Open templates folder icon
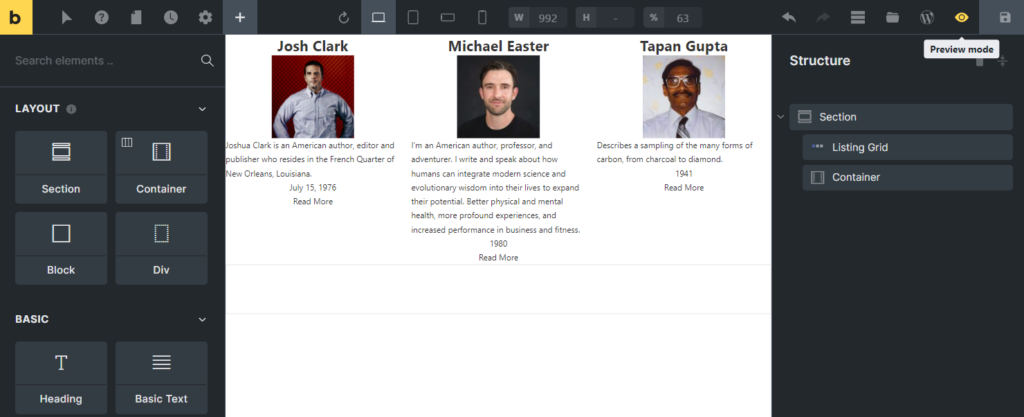Image resolution: width=1024 pixels, height=417 pixels. 892,18
